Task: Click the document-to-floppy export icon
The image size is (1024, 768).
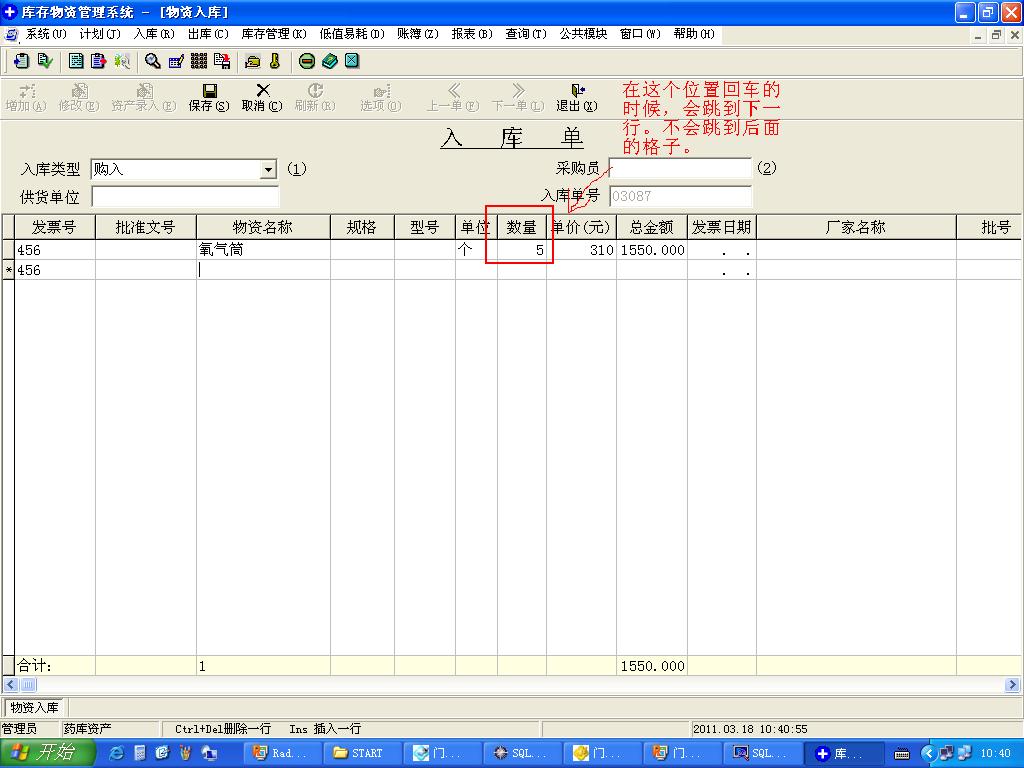Action: pyautogui.click(x=222, y=61)
